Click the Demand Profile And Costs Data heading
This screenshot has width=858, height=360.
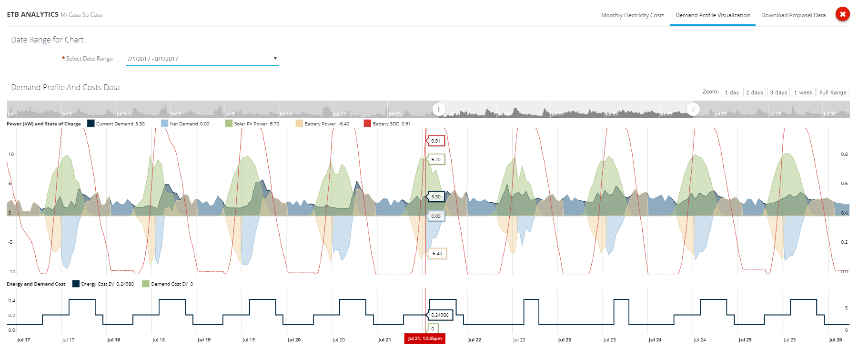click(66, 87)
